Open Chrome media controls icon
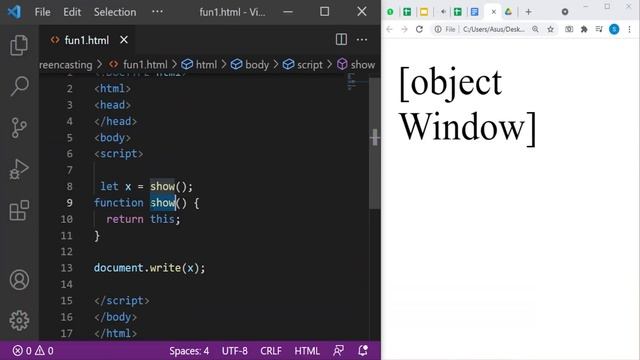 tap(599, 29)
